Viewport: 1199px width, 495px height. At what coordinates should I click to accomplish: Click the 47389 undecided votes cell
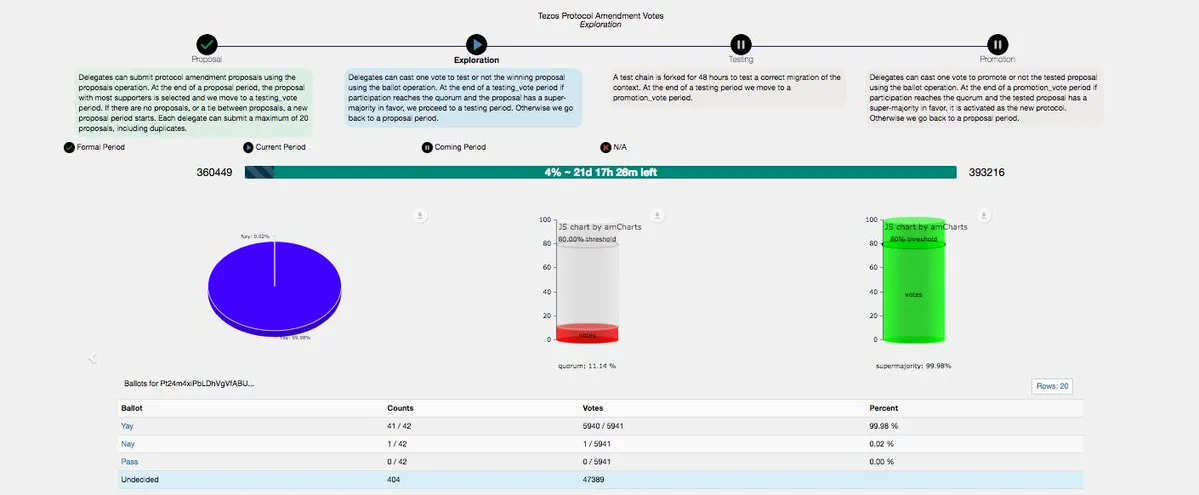[595, 480]
